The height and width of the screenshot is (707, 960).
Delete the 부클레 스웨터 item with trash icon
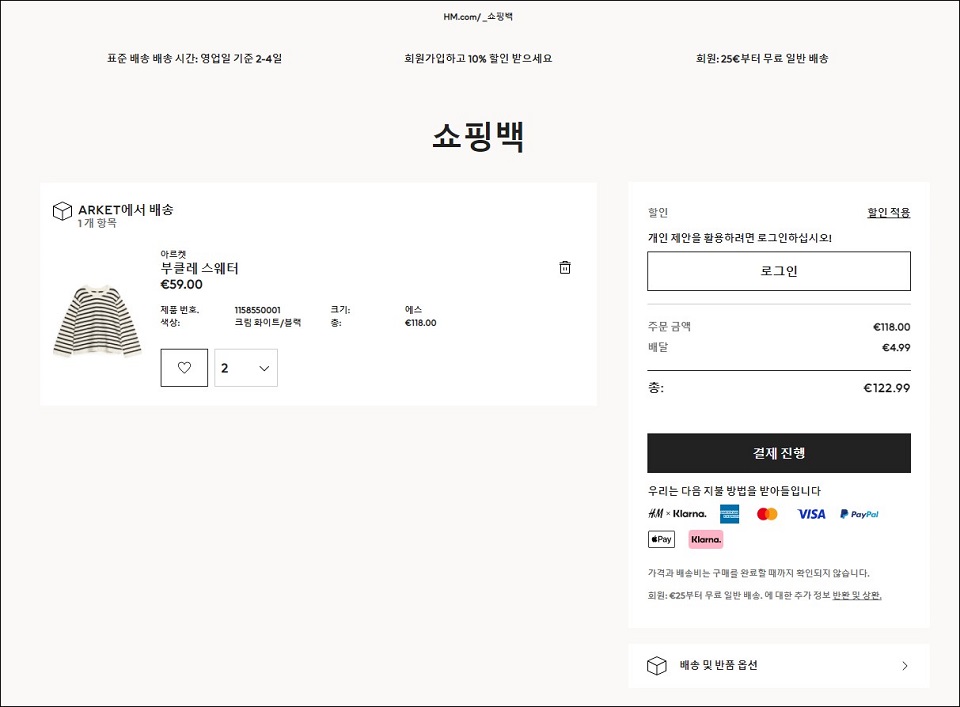564,267
